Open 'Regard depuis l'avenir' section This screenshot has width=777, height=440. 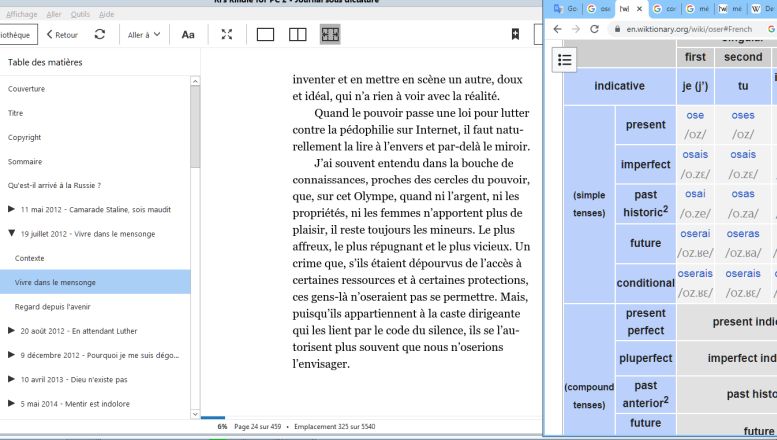53,307
